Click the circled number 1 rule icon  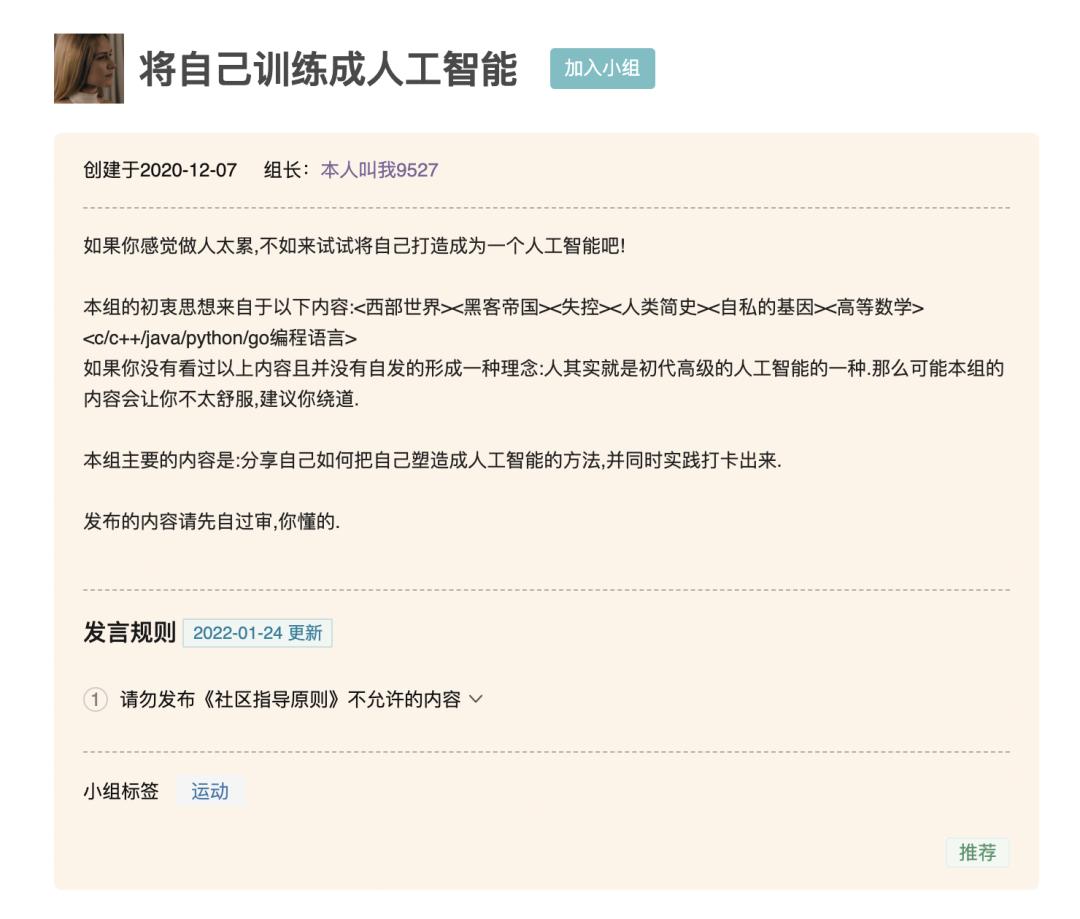click(x=95, y=700)
